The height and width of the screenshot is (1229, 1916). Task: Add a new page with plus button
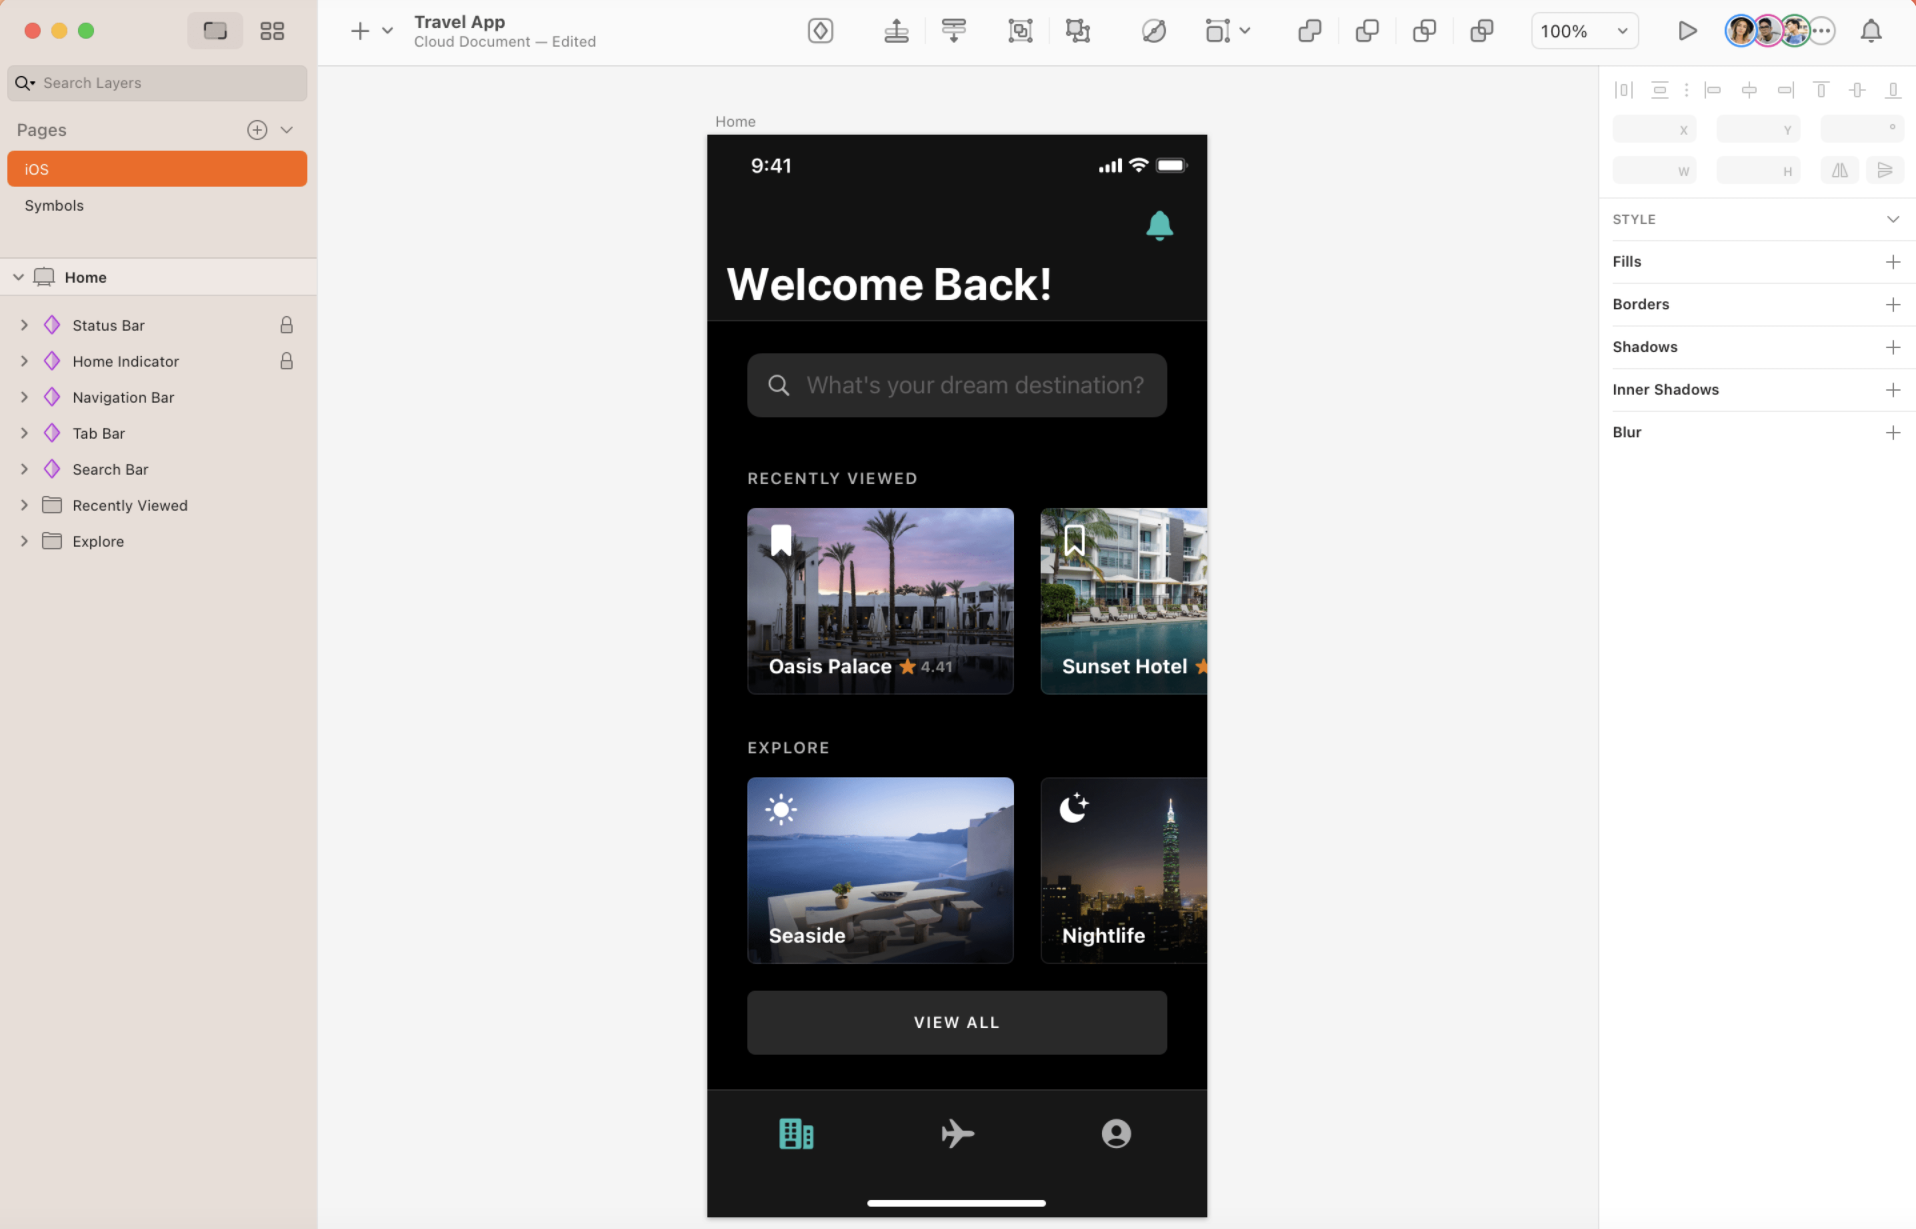click(x=257, y=130)
